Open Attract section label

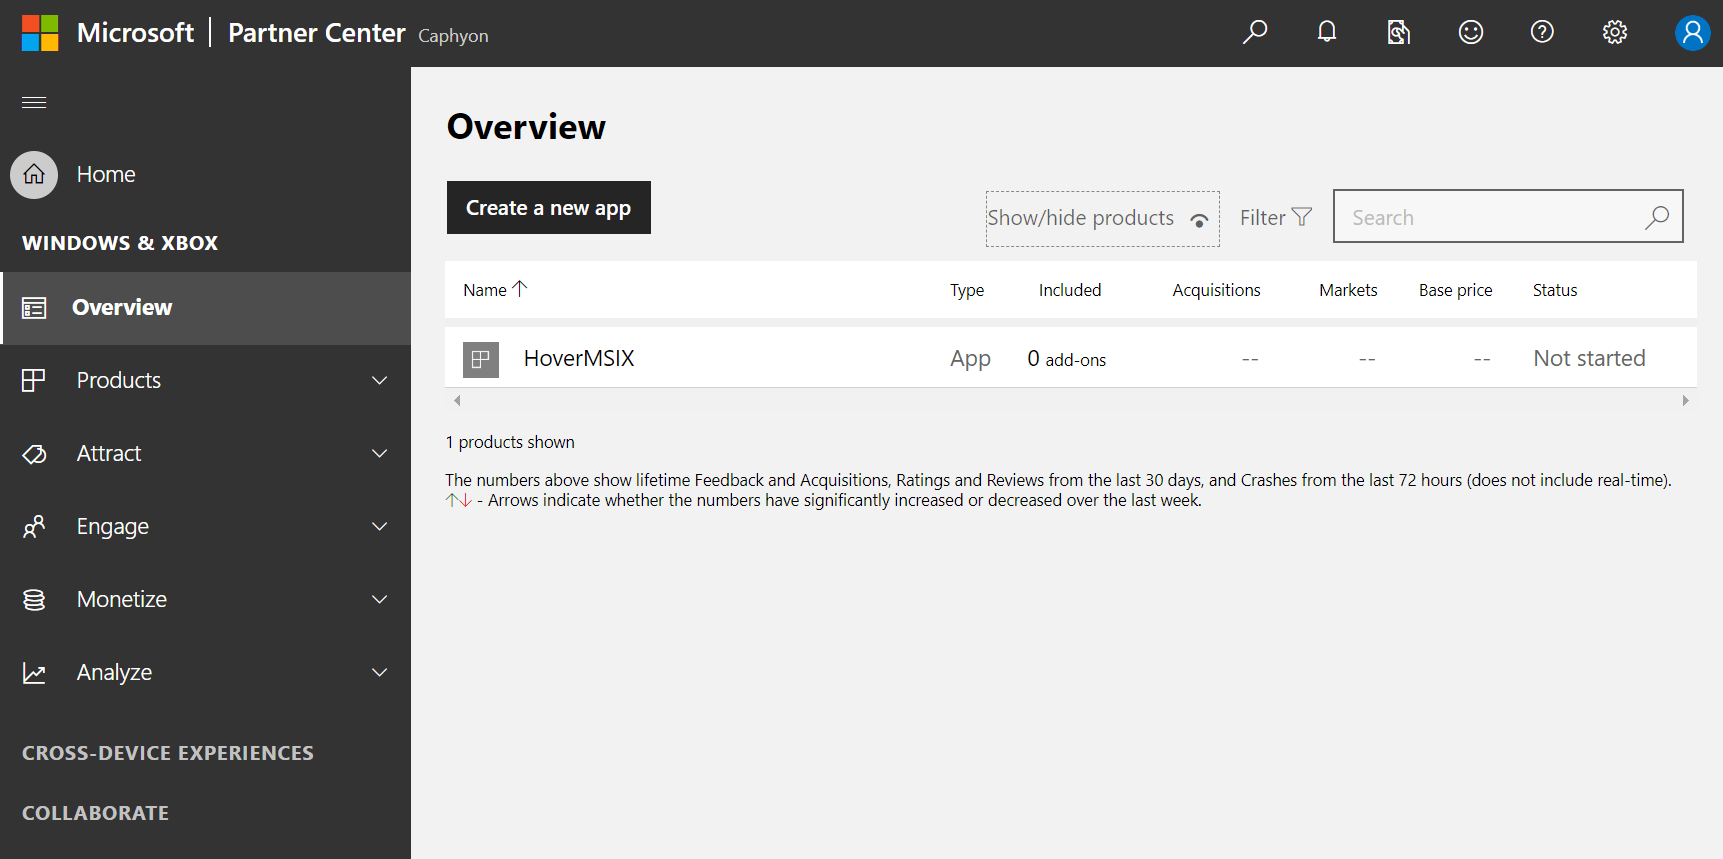[109, 453]
